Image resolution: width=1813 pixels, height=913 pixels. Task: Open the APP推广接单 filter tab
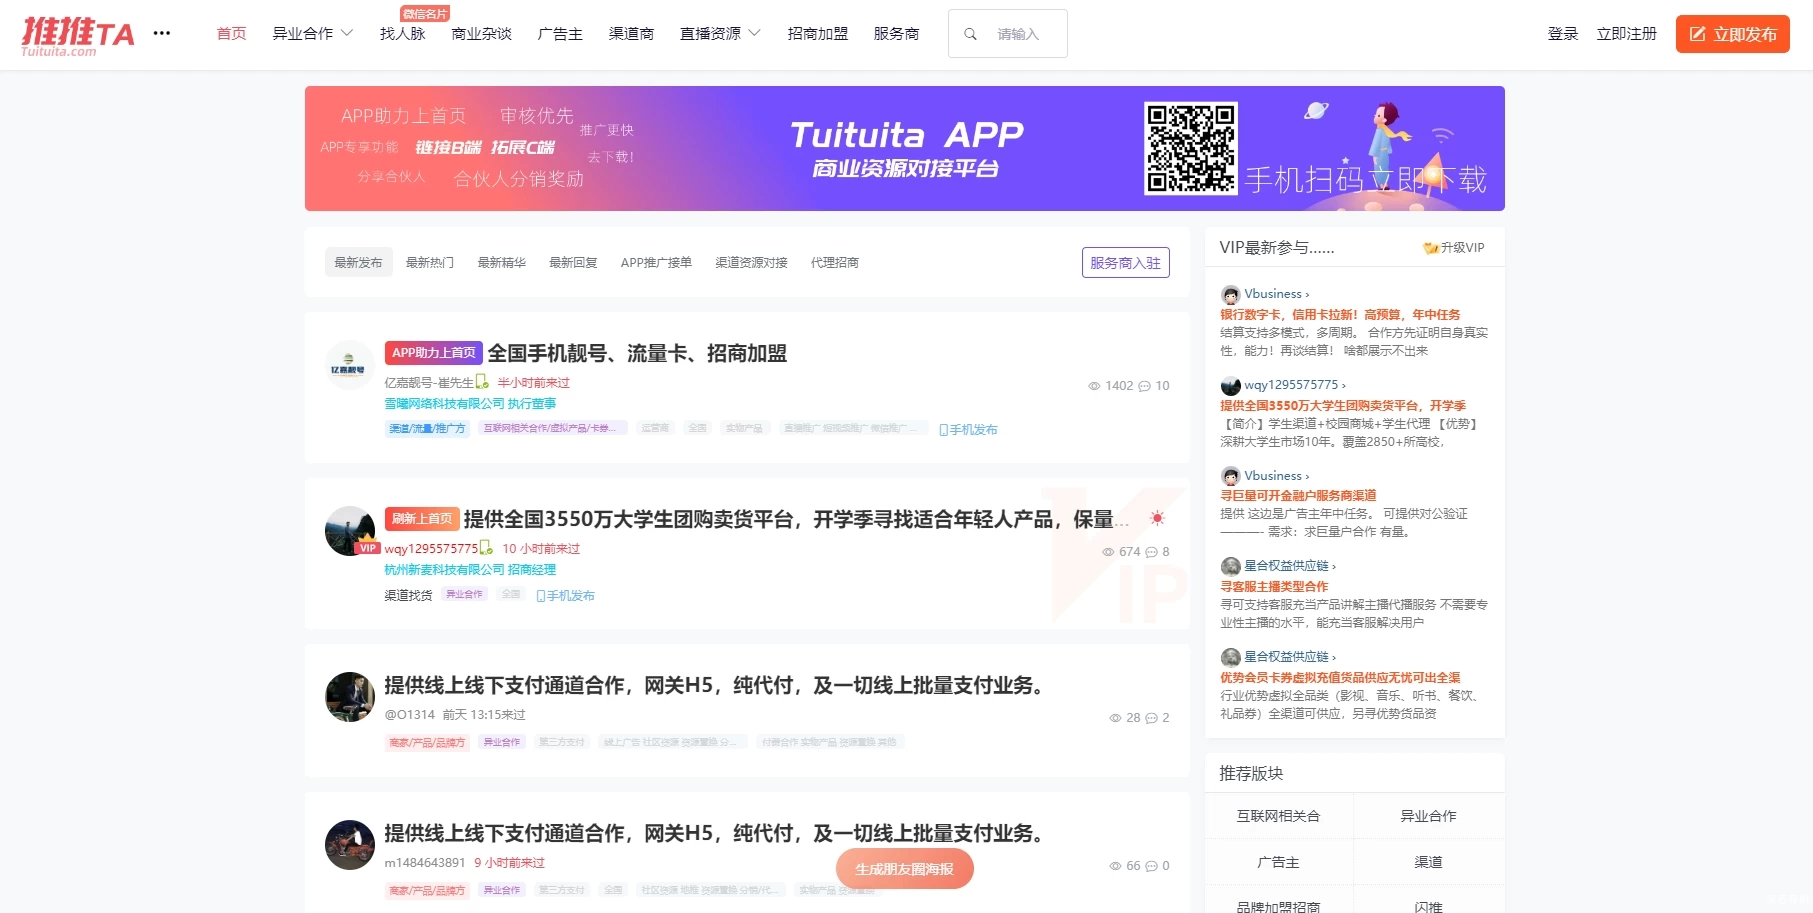[656, 262]
